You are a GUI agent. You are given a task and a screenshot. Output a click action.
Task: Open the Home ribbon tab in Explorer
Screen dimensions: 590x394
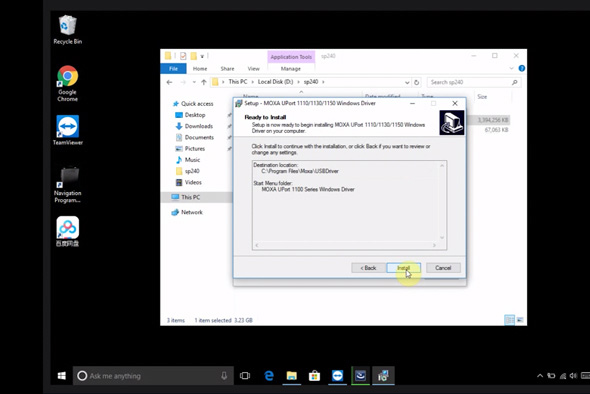click(200, 68)
